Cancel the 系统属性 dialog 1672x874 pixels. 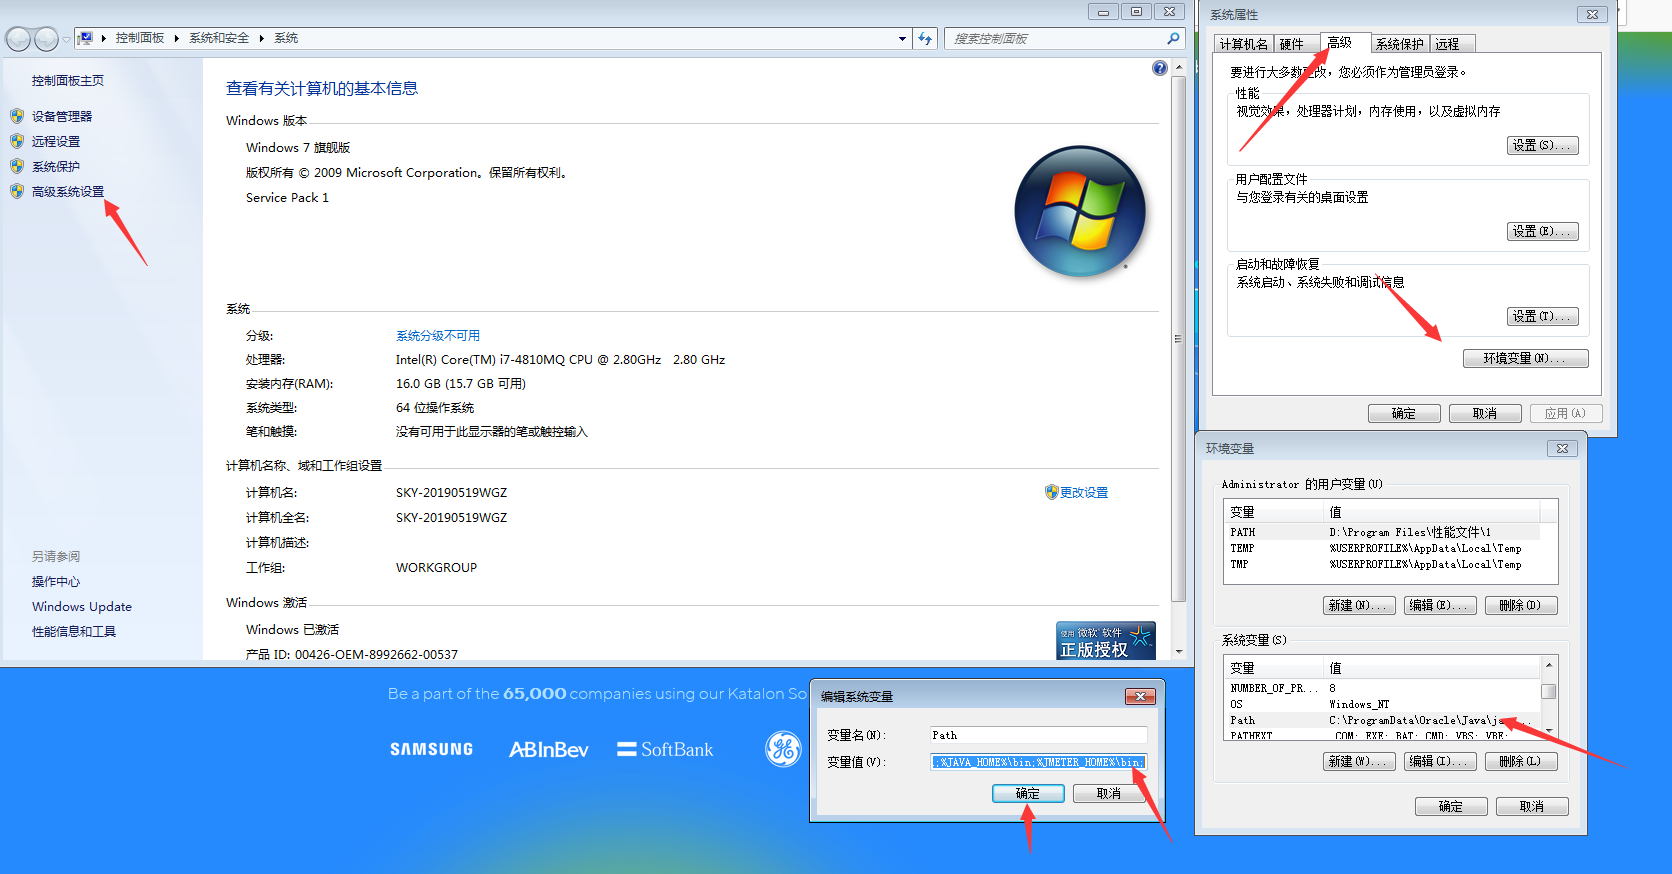tap(1485, 414)
